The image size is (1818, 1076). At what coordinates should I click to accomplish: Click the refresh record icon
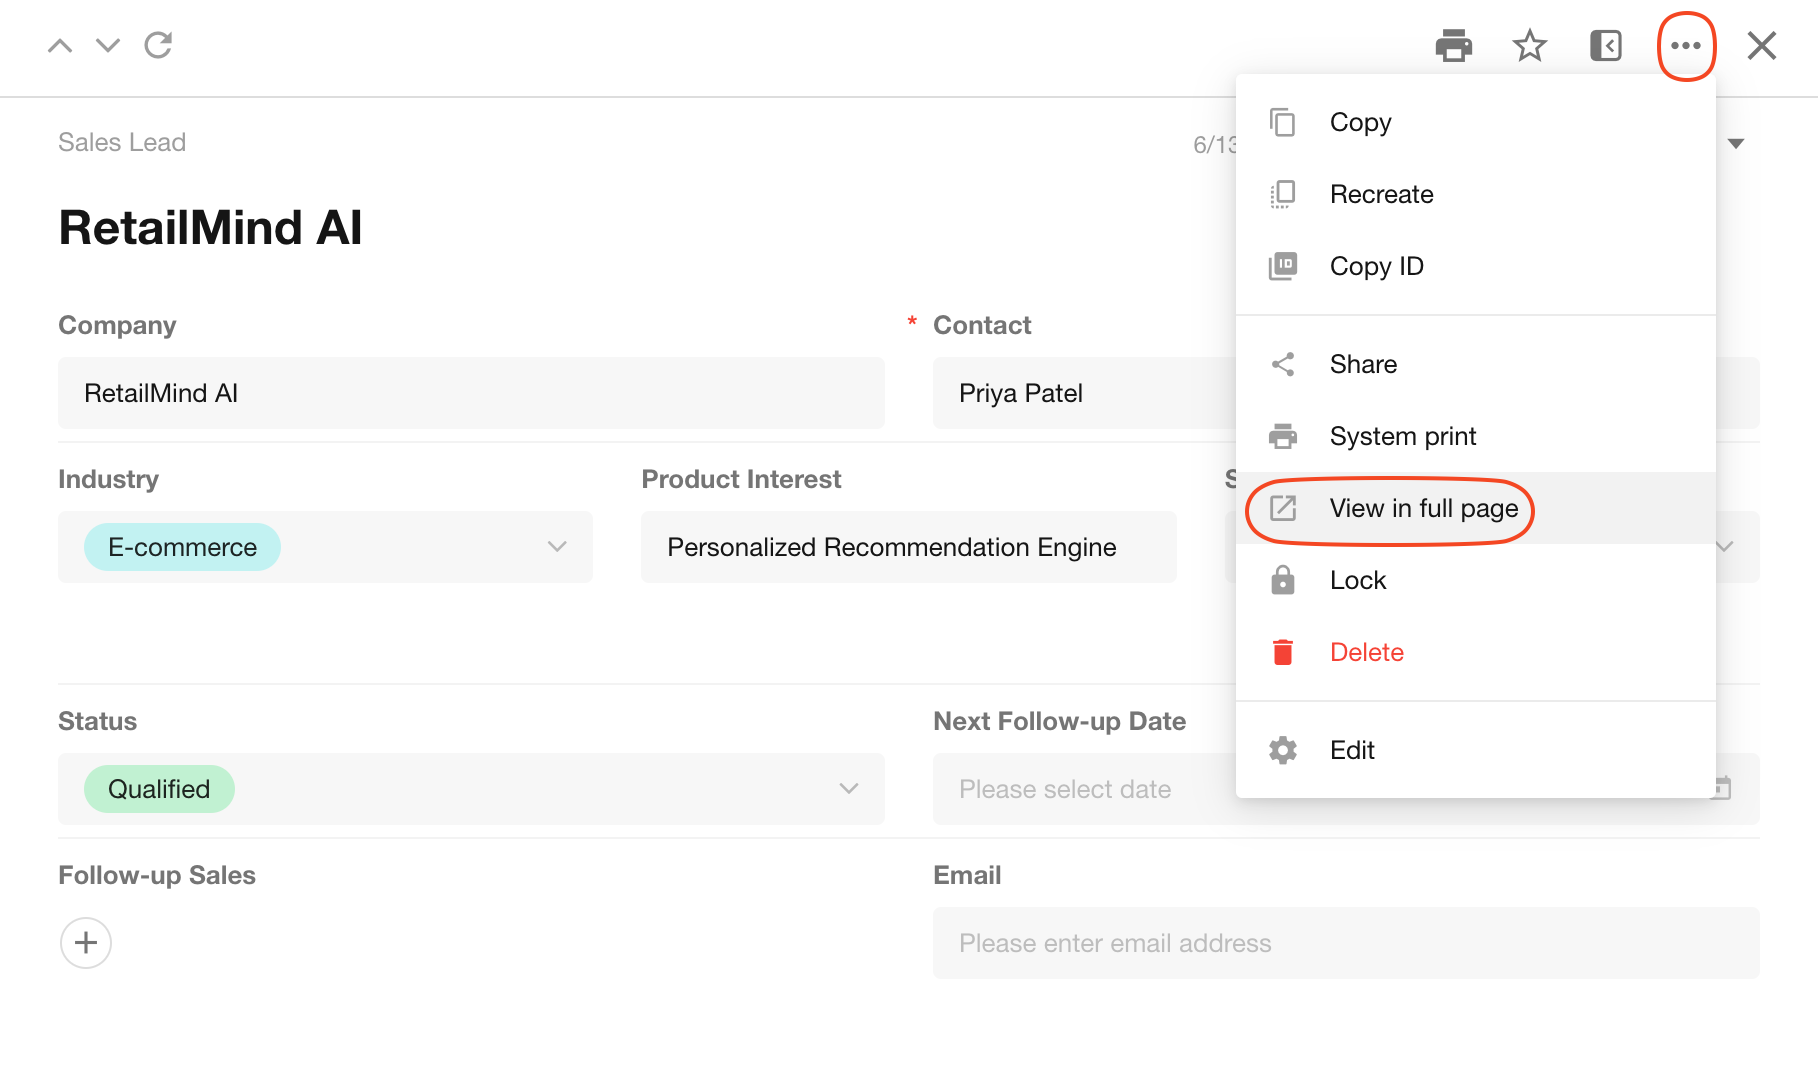pos(158,46)
